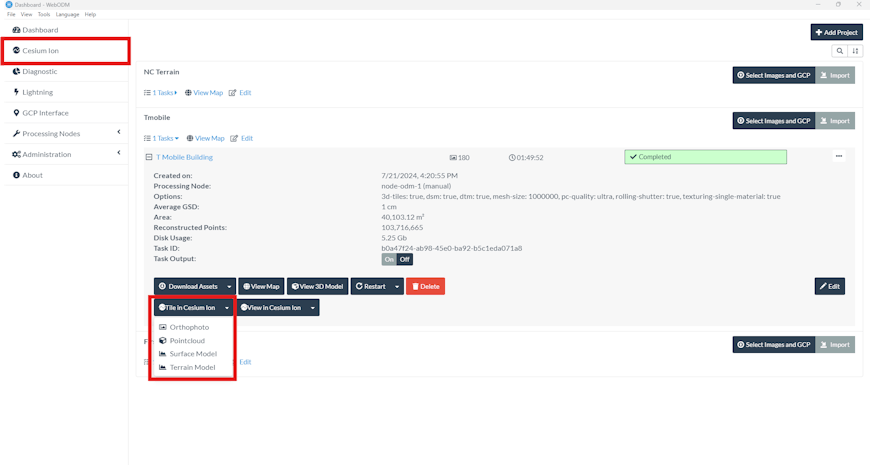This screenshot has width=870, height=465.
Task: Click the Add Project button
Action: 837,32
